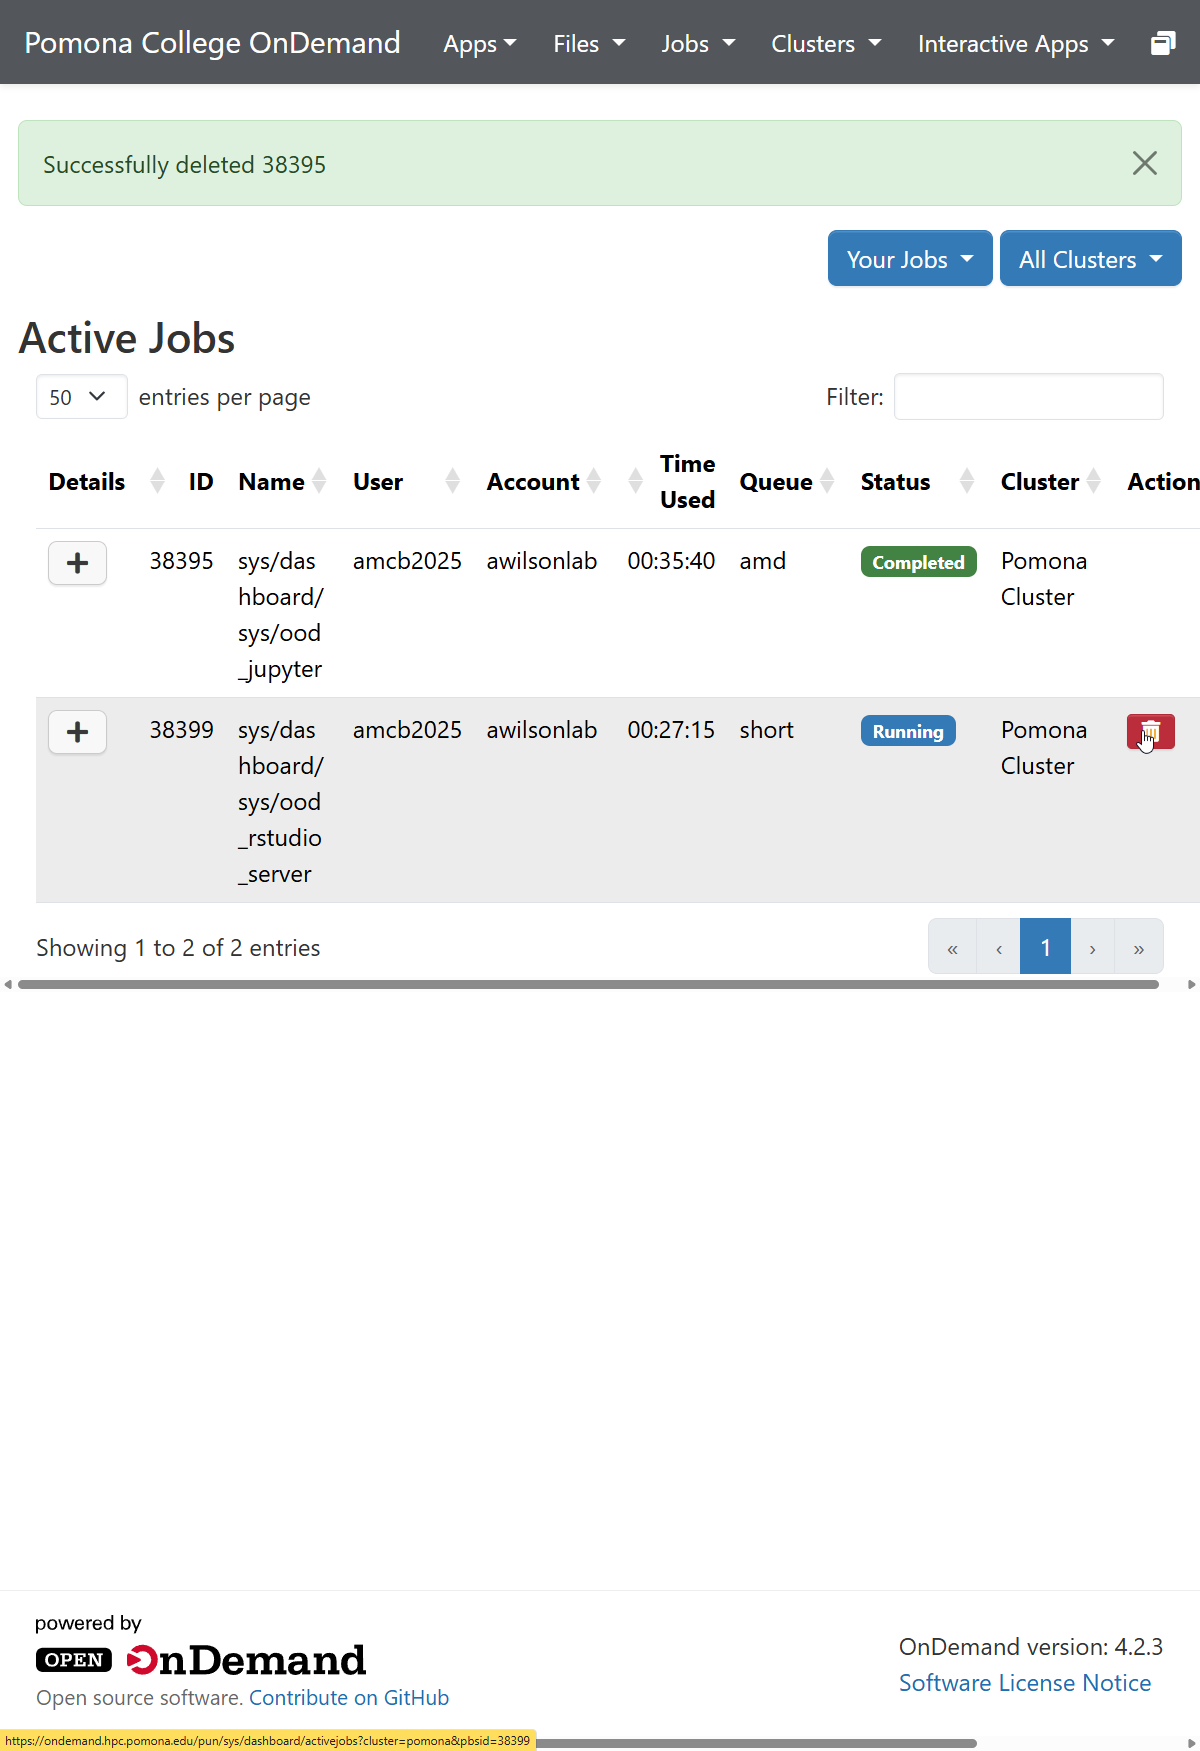1200x1751 pixels.
Task: Open the Contribute on GitHub link
Action: 349,1698
